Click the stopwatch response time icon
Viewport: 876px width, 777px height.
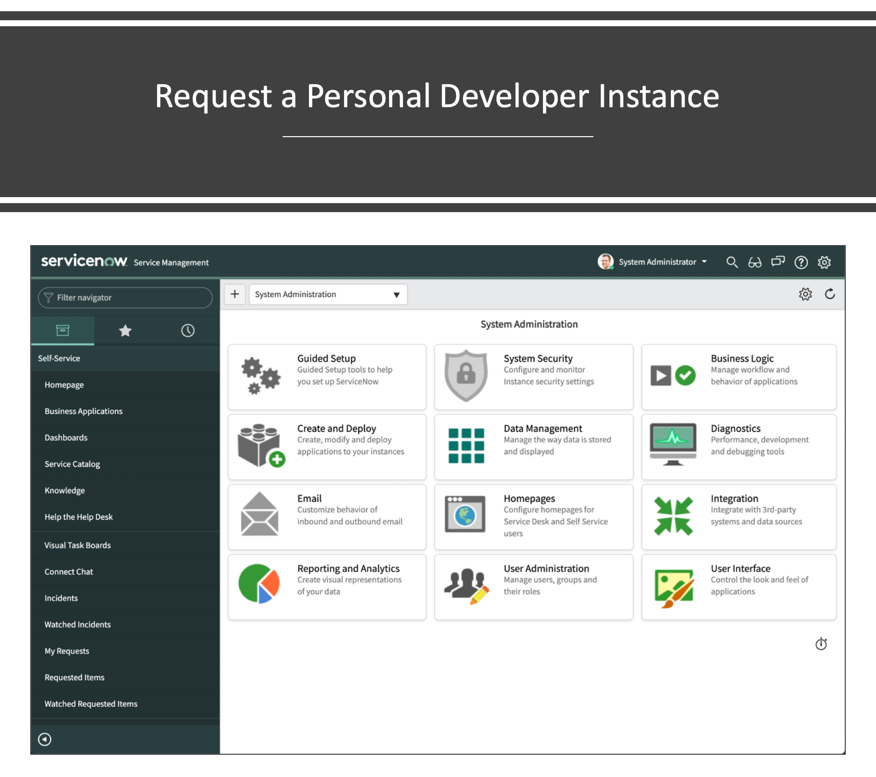[x=821, y=643]
